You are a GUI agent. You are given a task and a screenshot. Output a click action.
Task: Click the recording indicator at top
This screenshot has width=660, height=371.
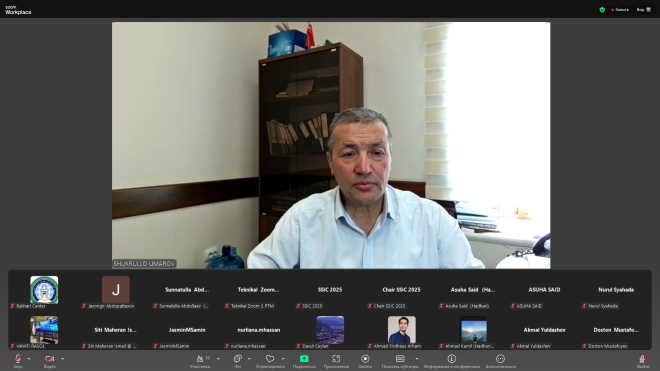pyautogui.click(x=620, y=10)
